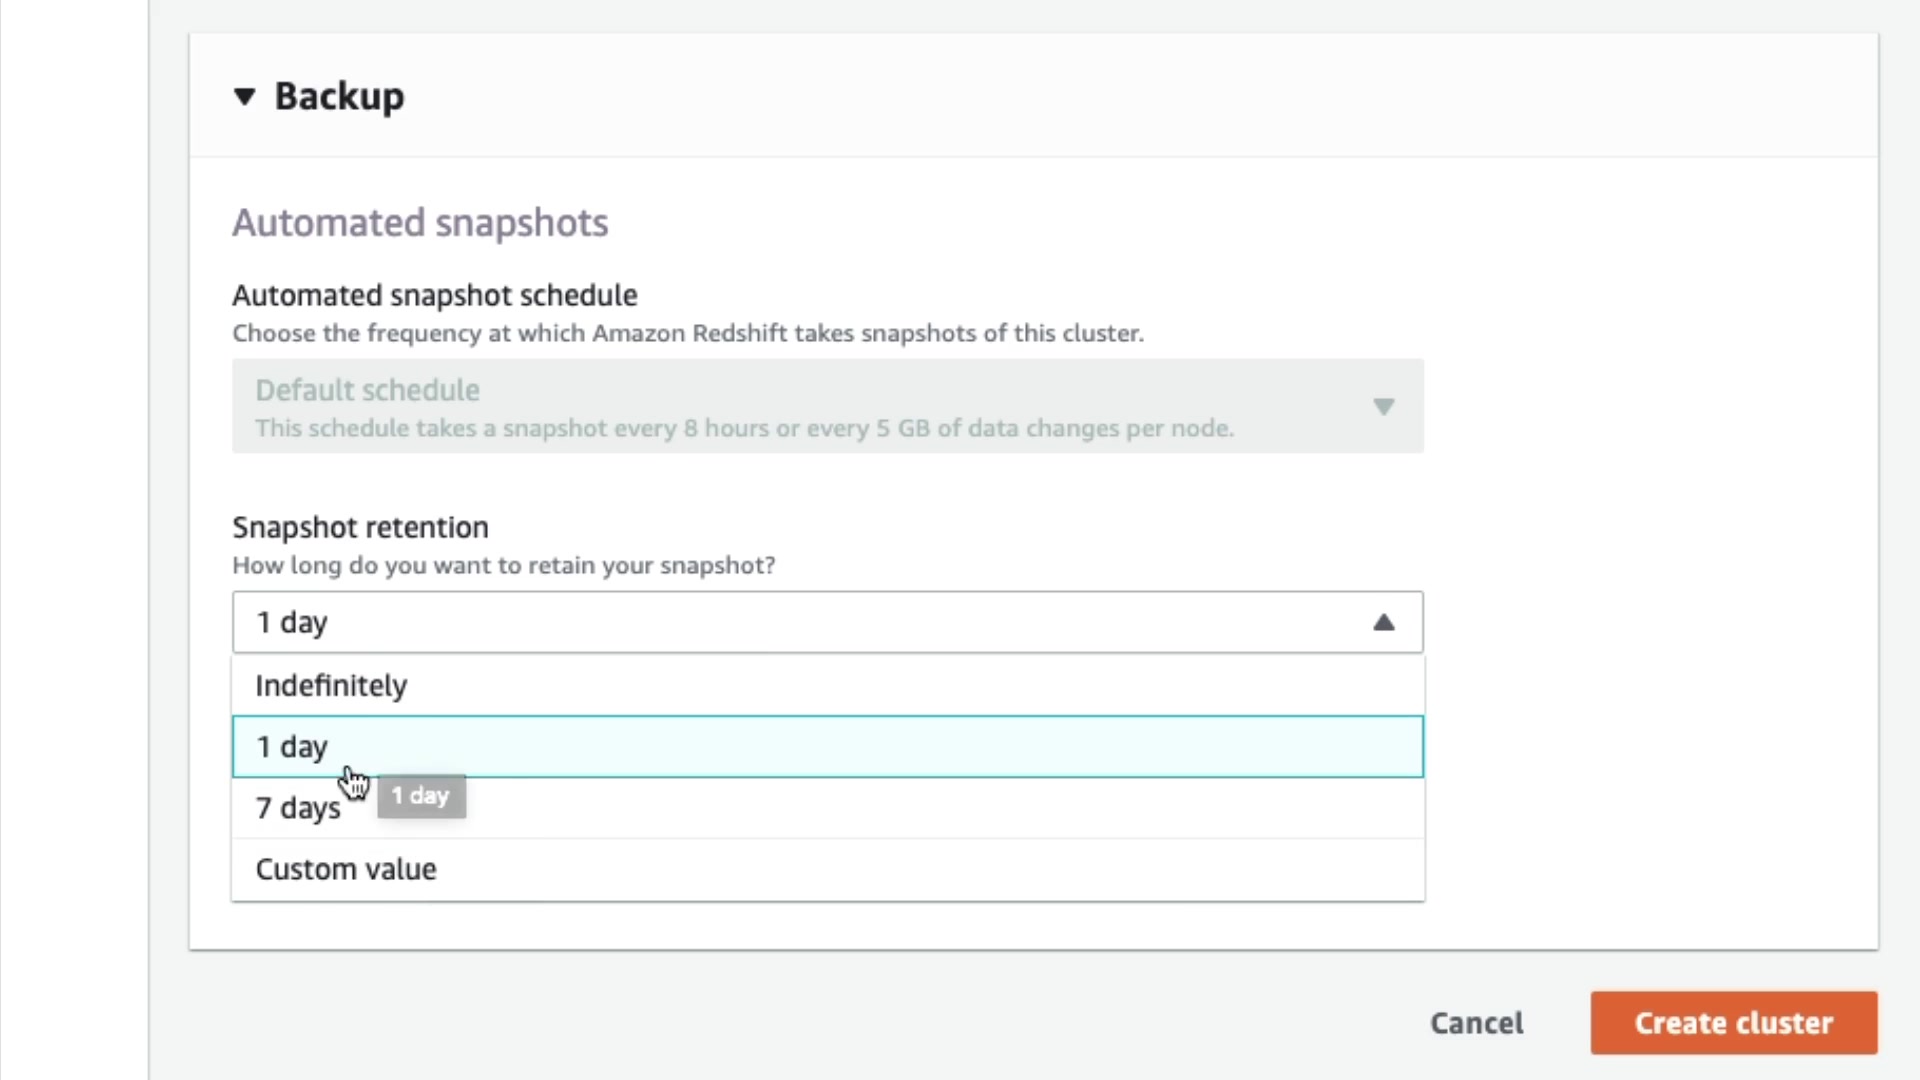This screenshot has height=1080, width=1920.
Task: Click the Choose the frequency description text
Action: [x=687, y=334]
